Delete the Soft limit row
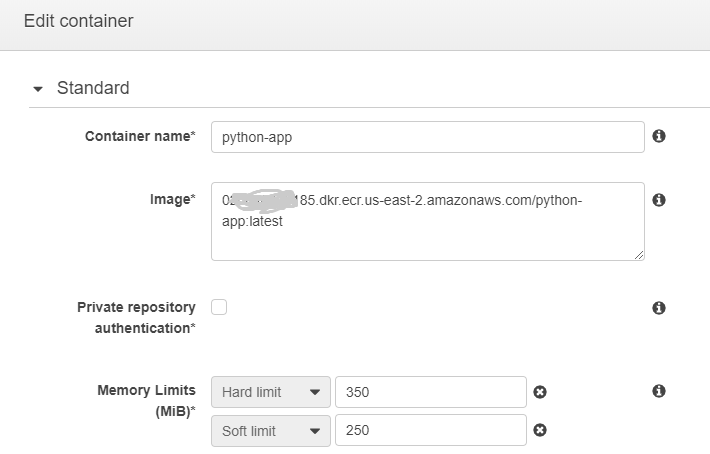This screenshot has width=710, height=454. pyautogui.click(x=540, y=430)
